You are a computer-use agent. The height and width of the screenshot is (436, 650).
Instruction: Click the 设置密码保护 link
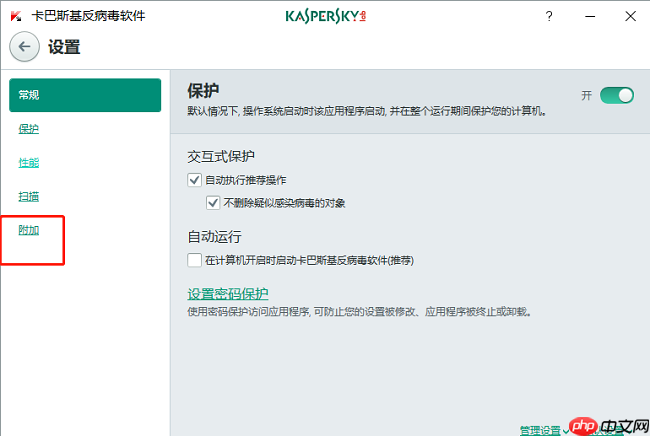pyautogui.click(x=228, y=294)
